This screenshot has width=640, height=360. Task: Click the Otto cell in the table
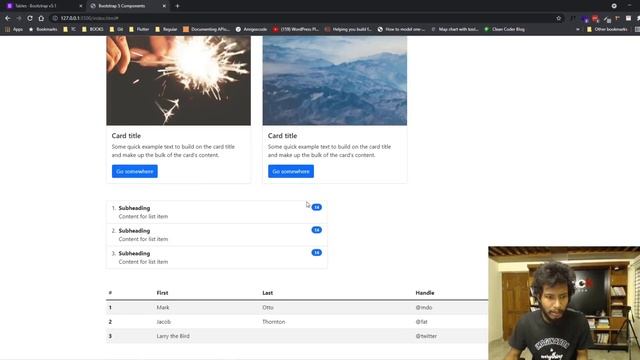point(268,308)
